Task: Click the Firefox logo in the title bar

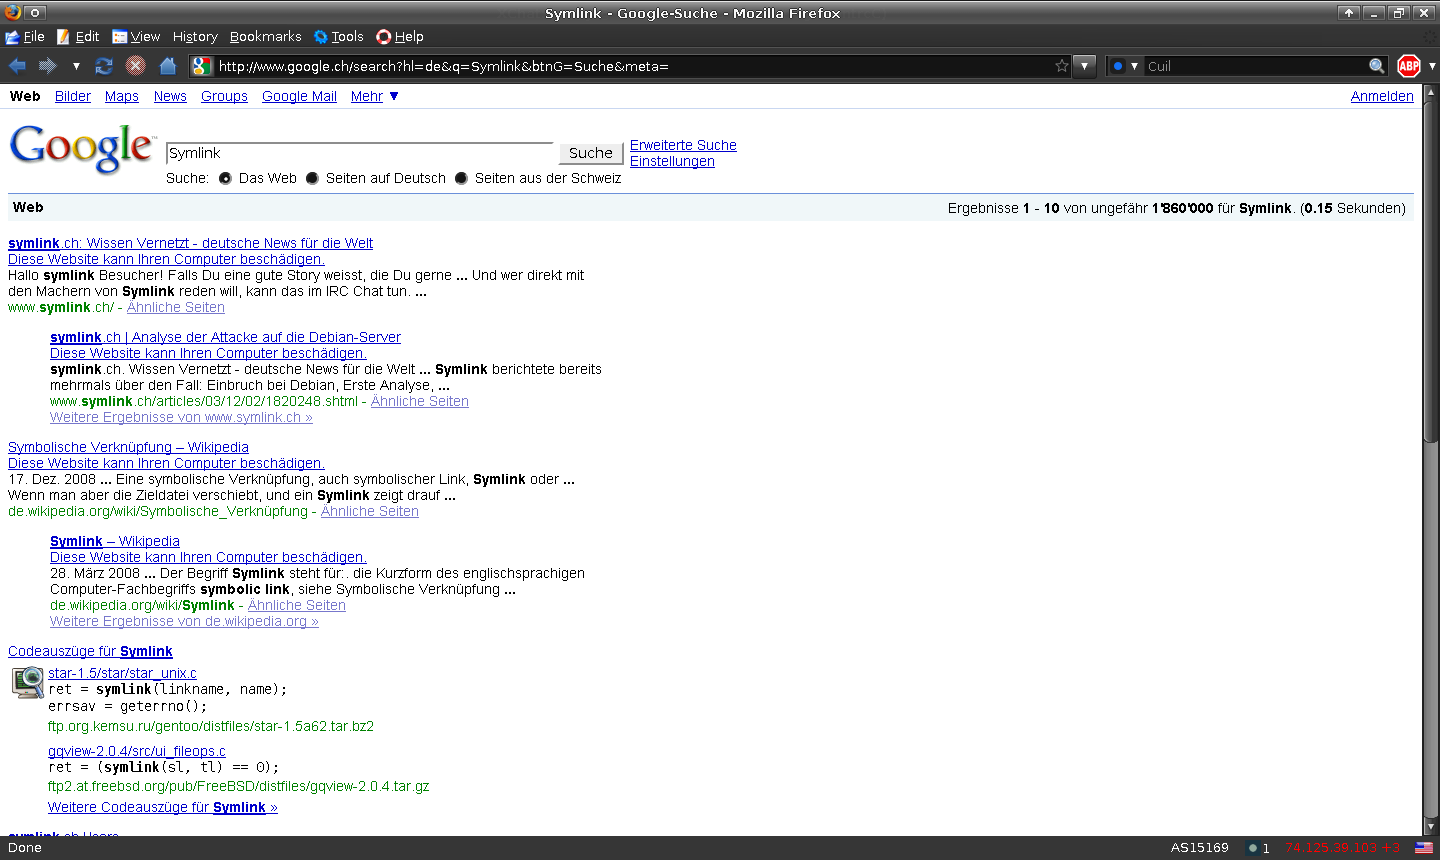Action: coord(13,12)
